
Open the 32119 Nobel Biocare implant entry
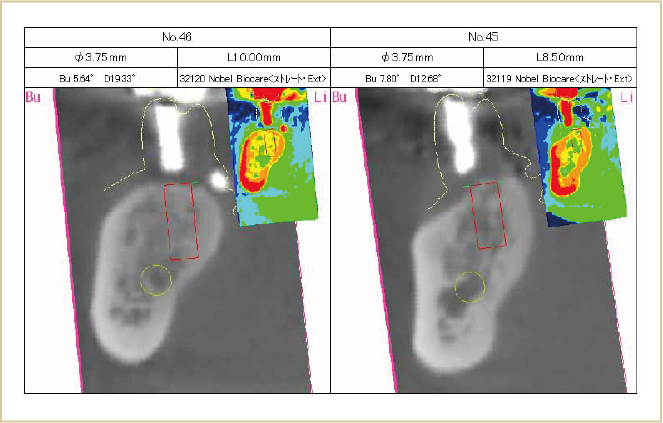559,77
